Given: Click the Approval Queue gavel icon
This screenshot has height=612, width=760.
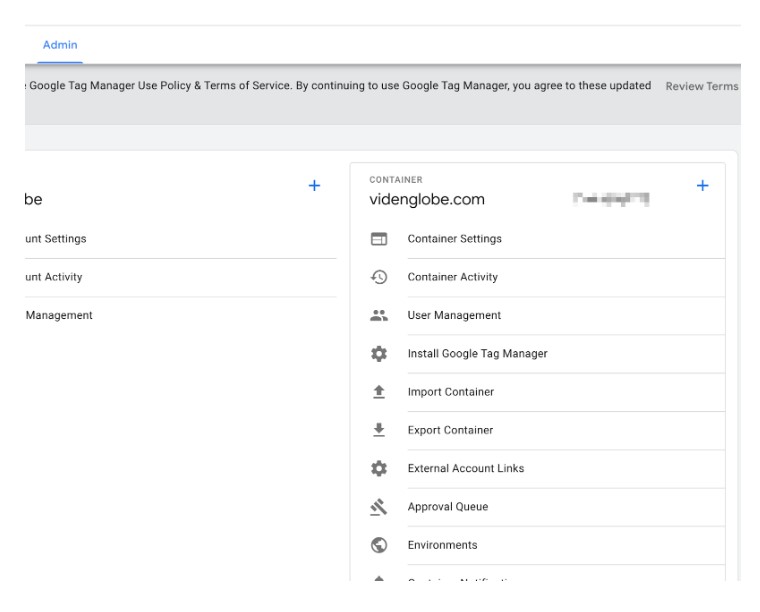Looking at the screenshot, I should click(379, 507).
